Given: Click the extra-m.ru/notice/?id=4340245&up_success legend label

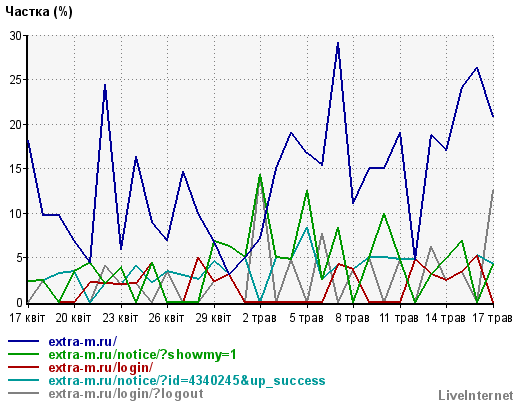Looking at the screenshot, I should pos(187,380).
